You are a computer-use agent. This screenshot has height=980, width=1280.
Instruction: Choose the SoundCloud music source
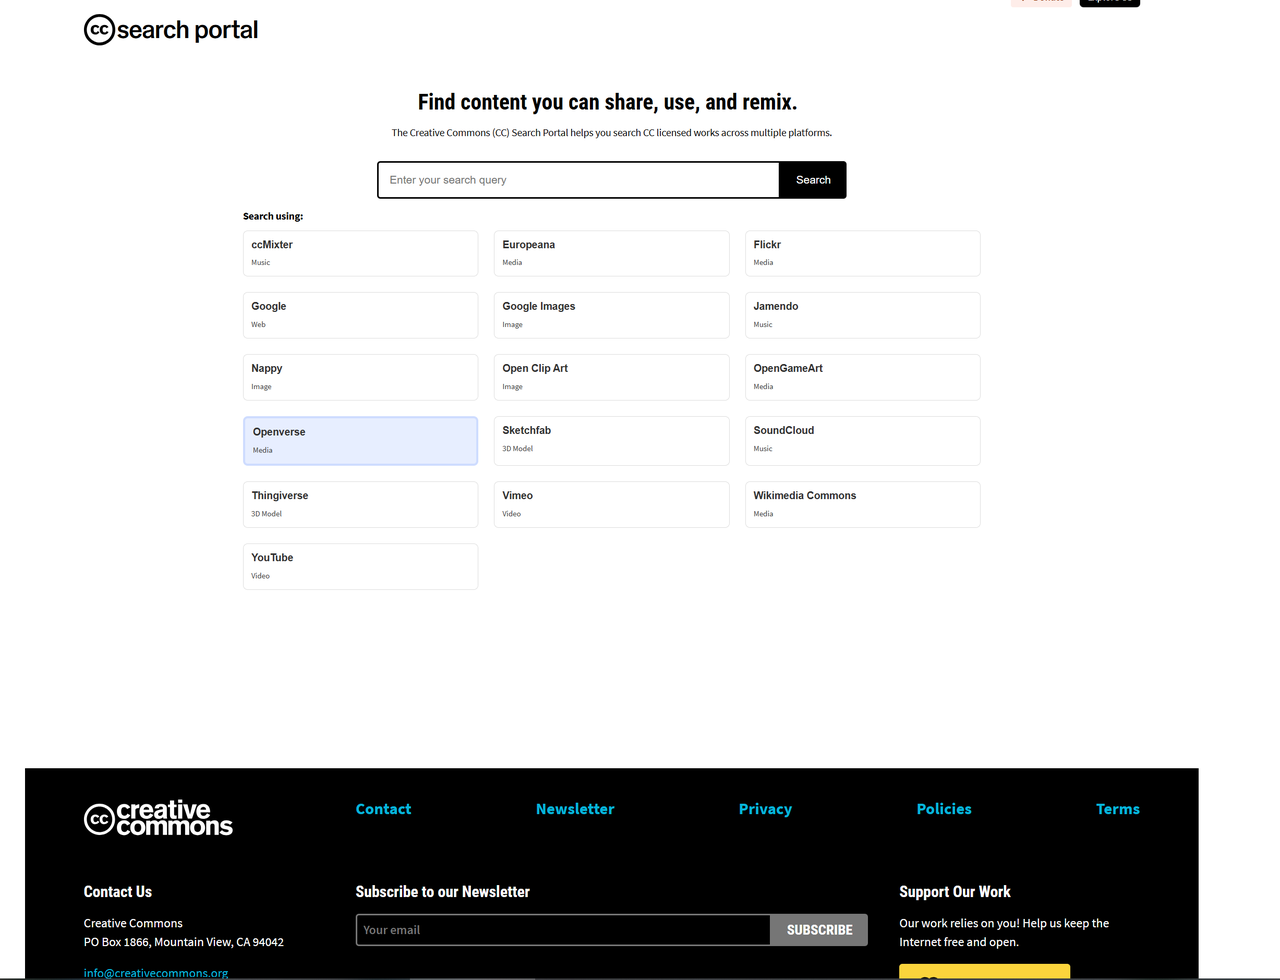863,441
